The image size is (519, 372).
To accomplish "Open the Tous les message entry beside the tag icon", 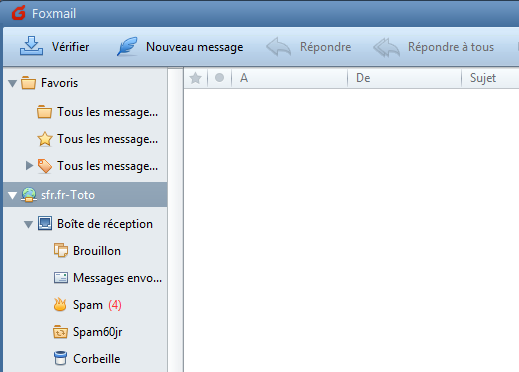I will 107,166.
